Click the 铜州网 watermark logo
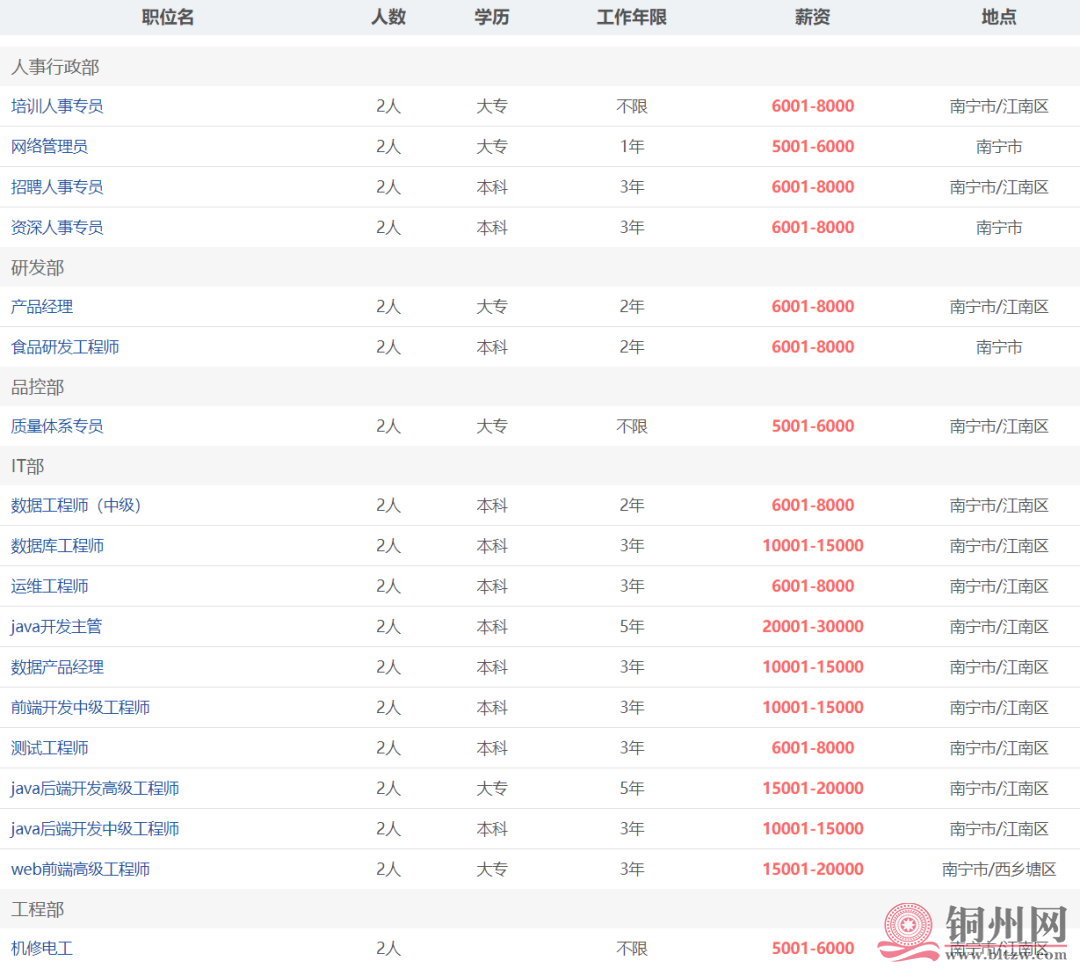This screenshot has width=1080, height=968. (973, 932)
